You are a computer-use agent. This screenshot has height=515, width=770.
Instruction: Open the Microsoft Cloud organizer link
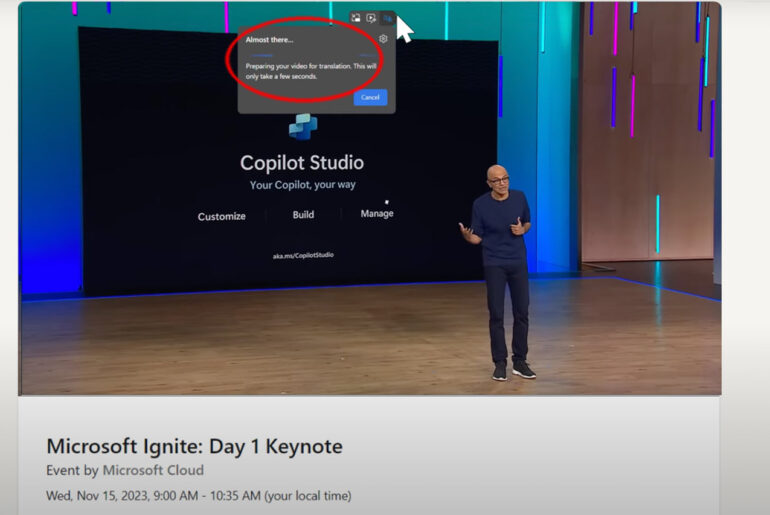point(153,470)
